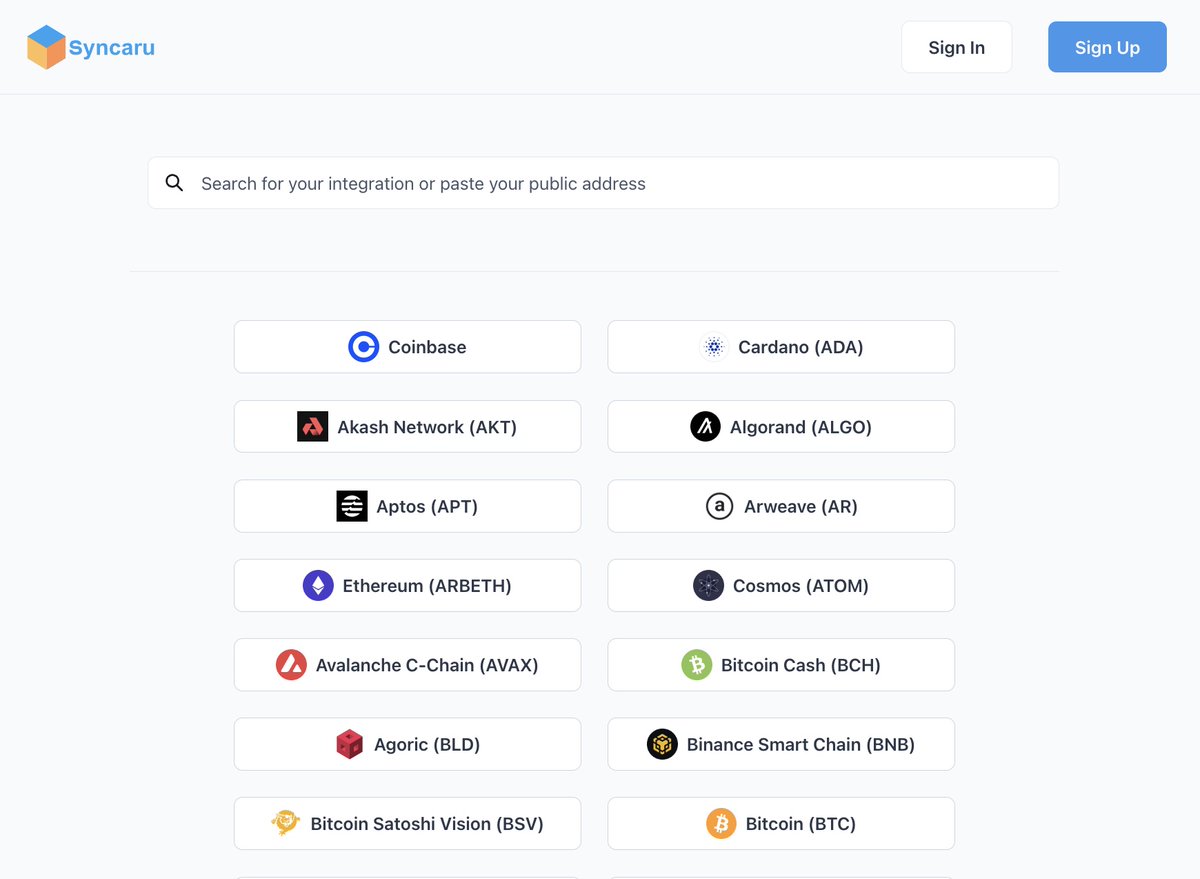Screen dimensions: 1200x879
Task: Click the Agoric red cube icon
Action: 349,744
